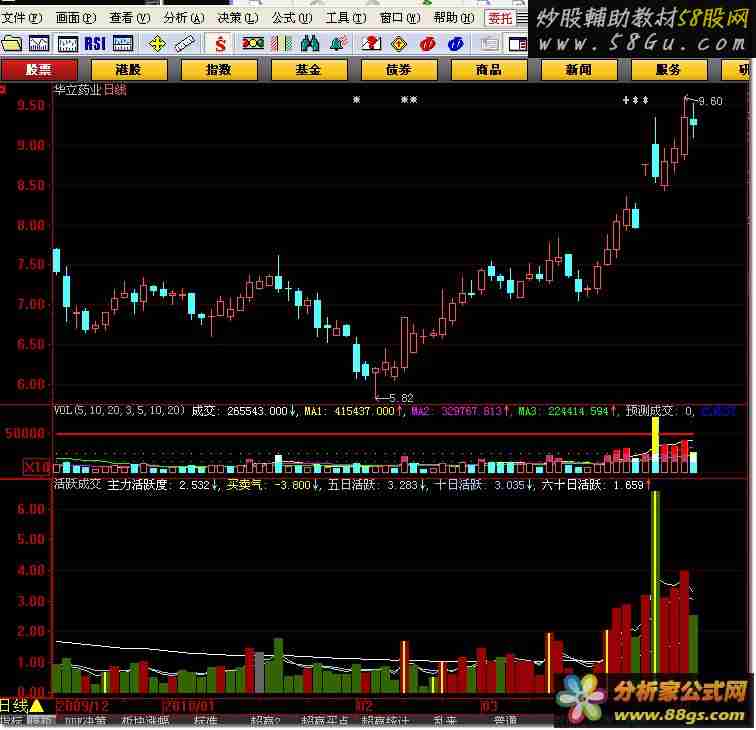Click the line chart toolbar icon

pos(39,44)
